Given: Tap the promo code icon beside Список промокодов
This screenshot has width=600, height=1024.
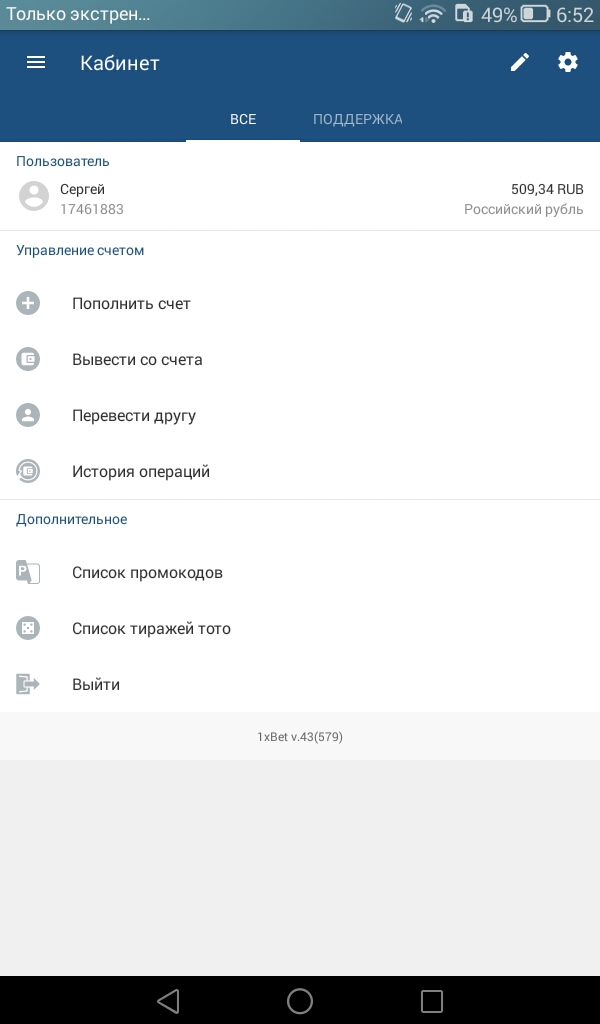Looking at the screenshot, I should [28, 572].
